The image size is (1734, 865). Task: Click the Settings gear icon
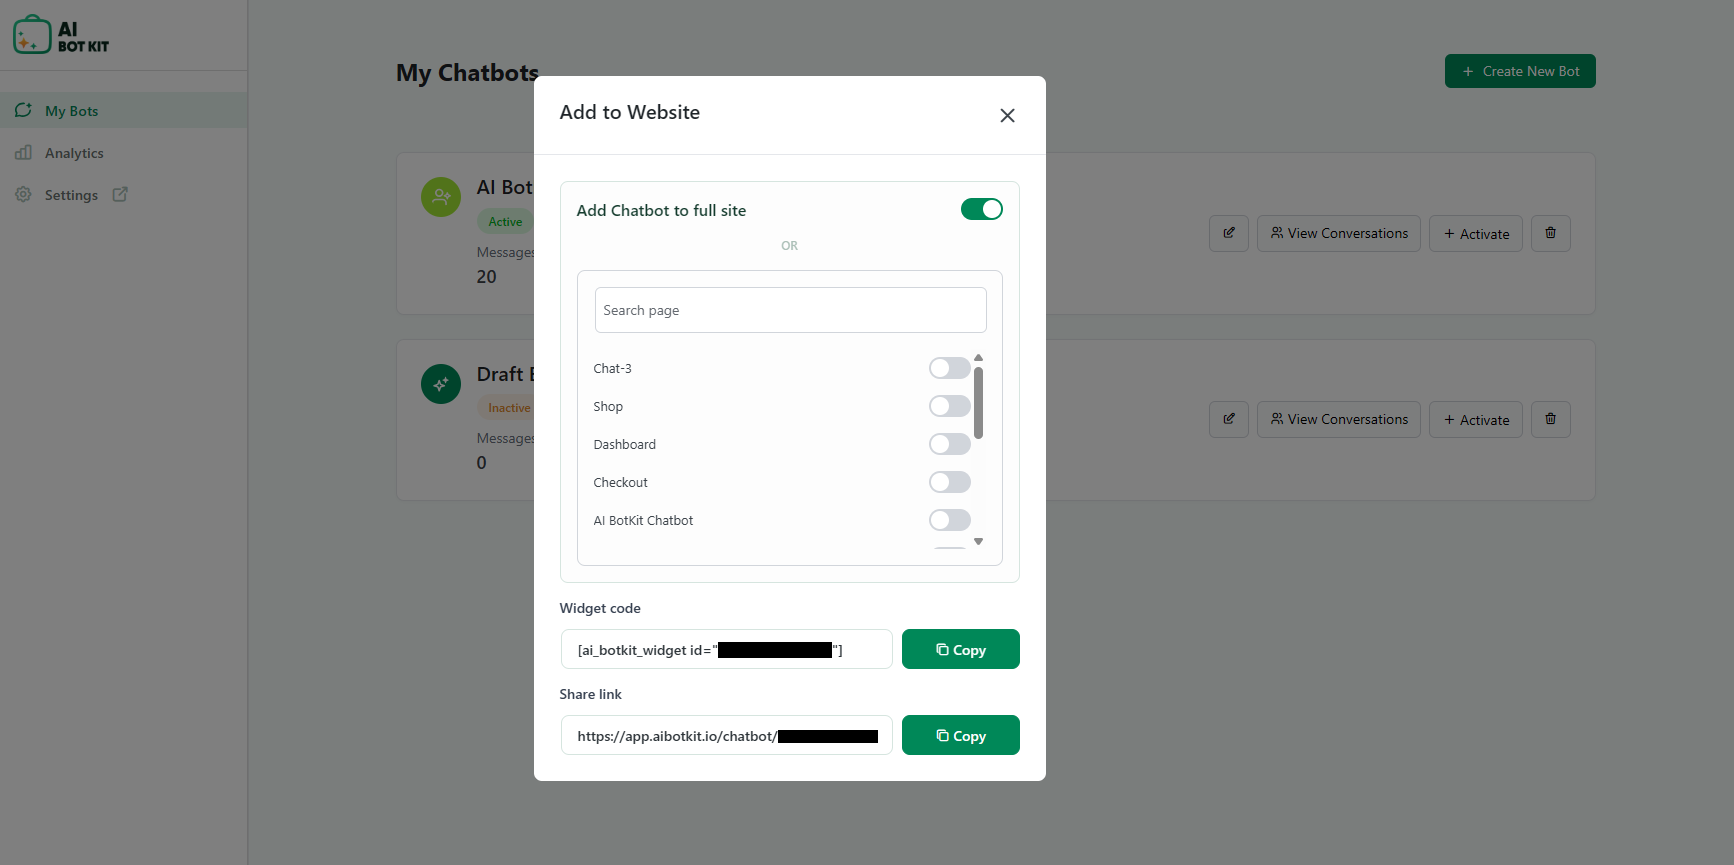tap(23, 194)
